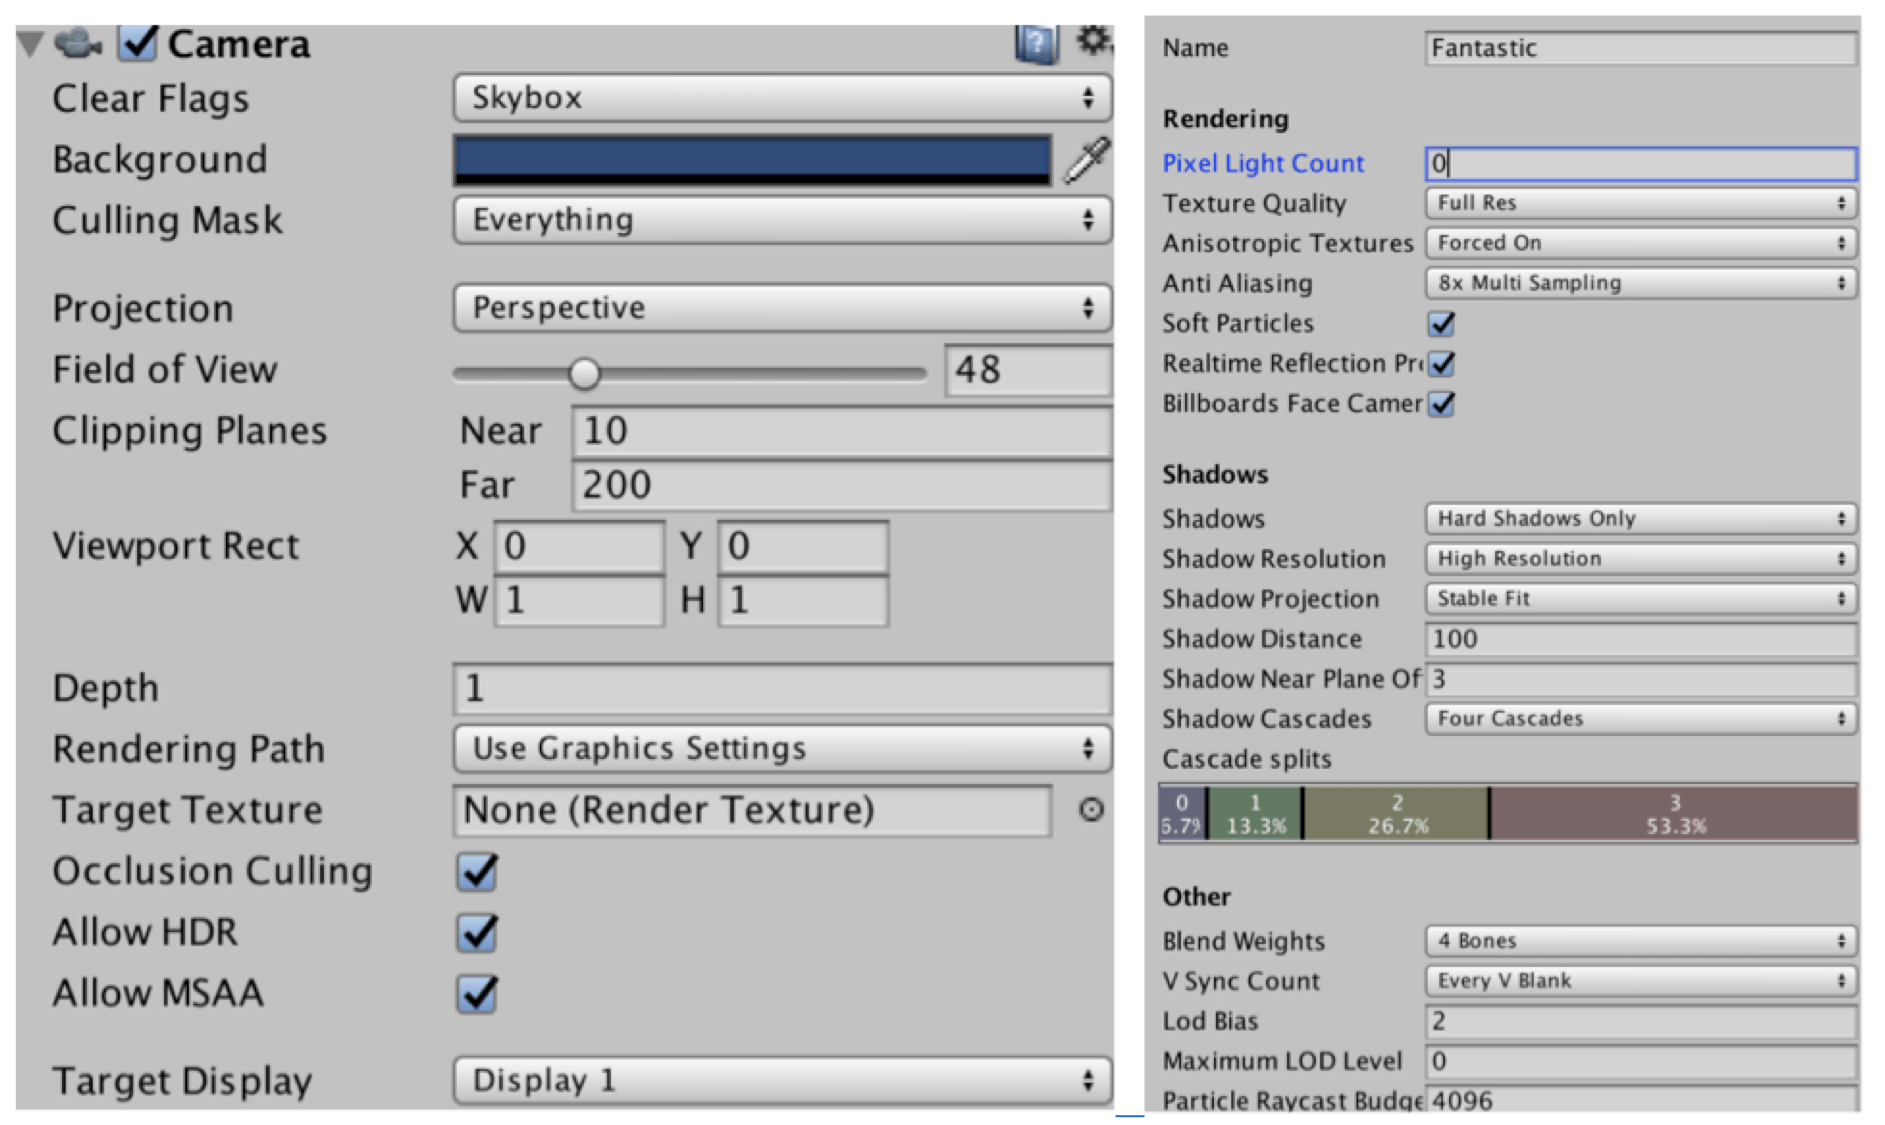
Task: Click cascade split segment 2 at 26.7%
Action: 1396,813
